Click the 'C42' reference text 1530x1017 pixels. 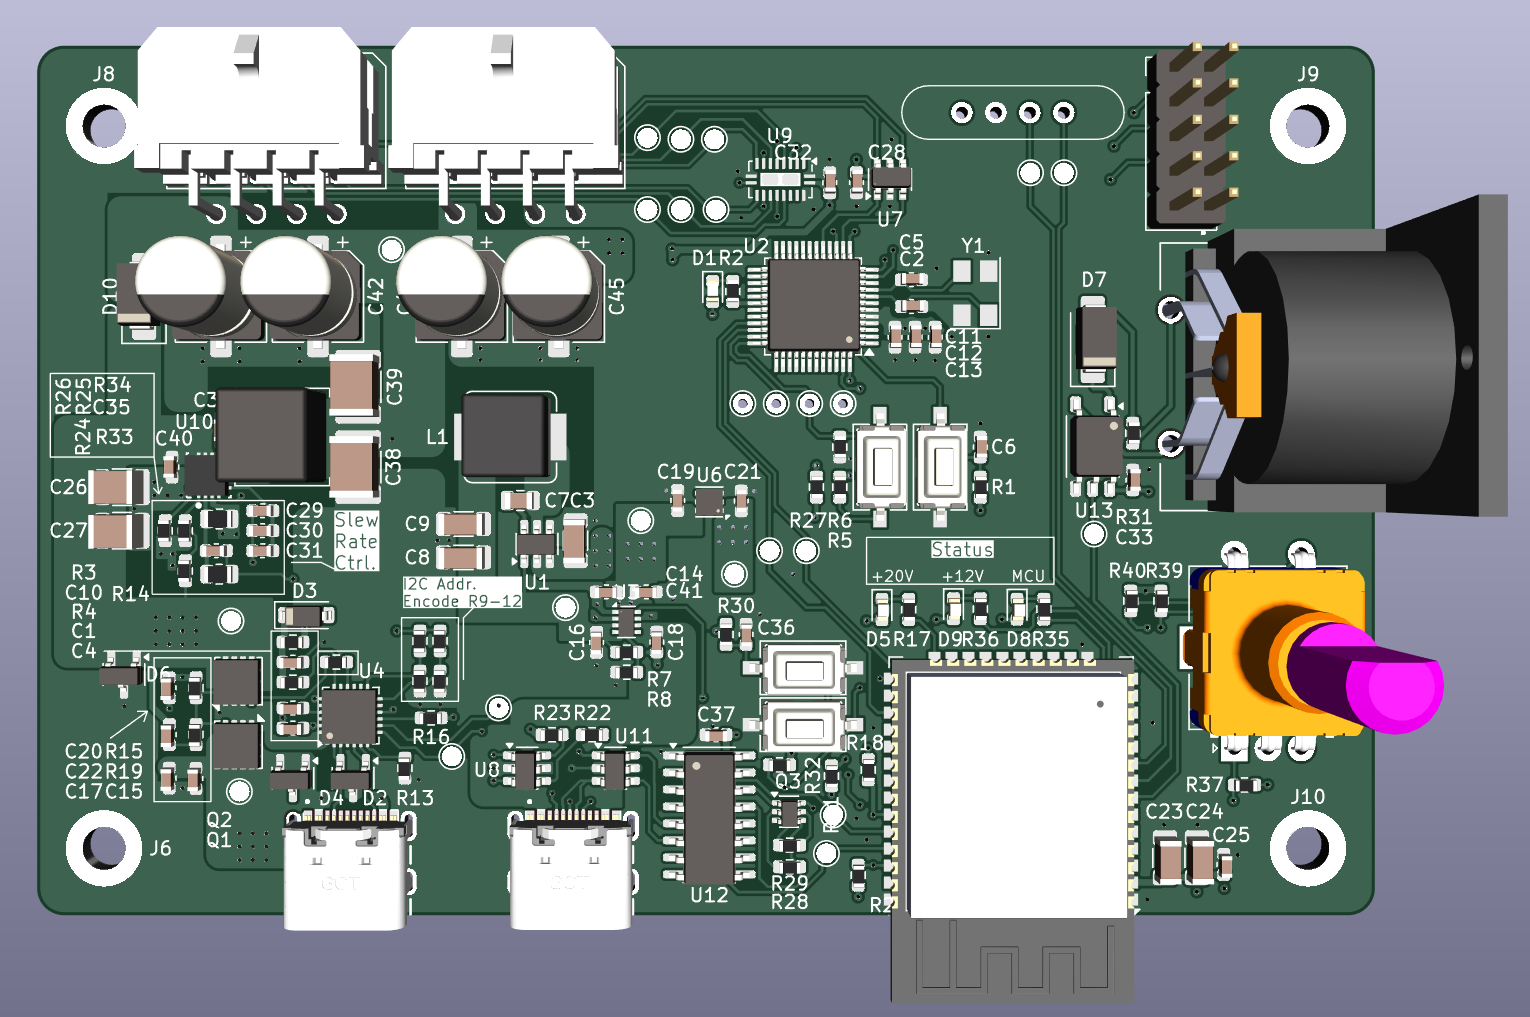pos(375,296)
